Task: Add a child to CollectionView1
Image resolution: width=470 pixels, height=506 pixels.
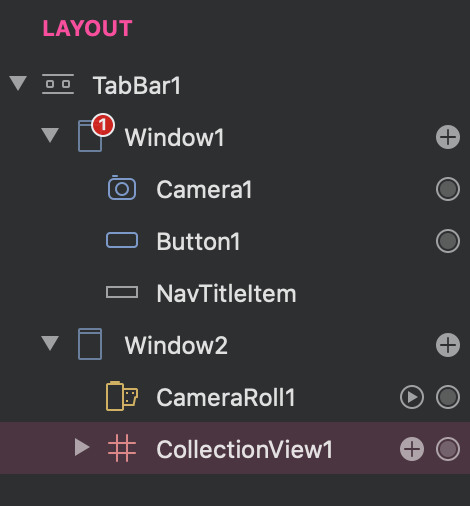Action: (x=412, y=449)
